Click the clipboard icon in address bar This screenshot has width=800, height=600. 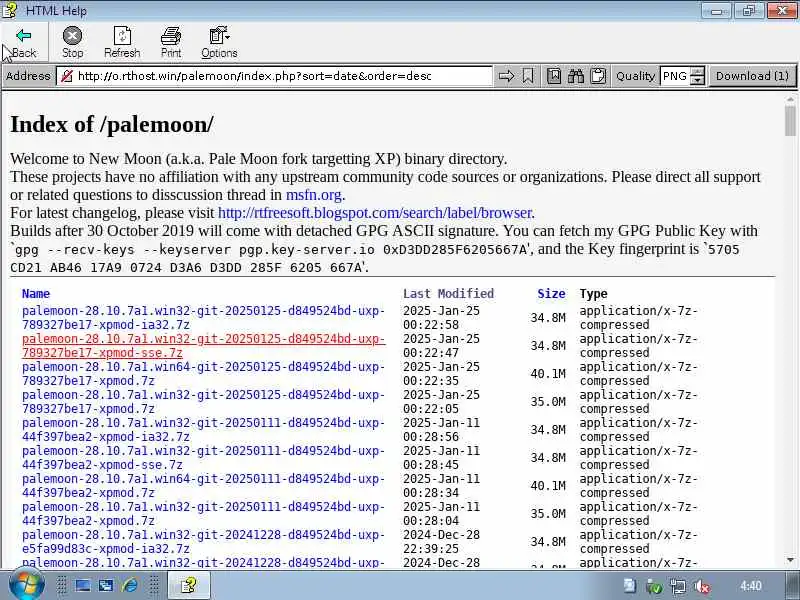(x=598, y=76)
